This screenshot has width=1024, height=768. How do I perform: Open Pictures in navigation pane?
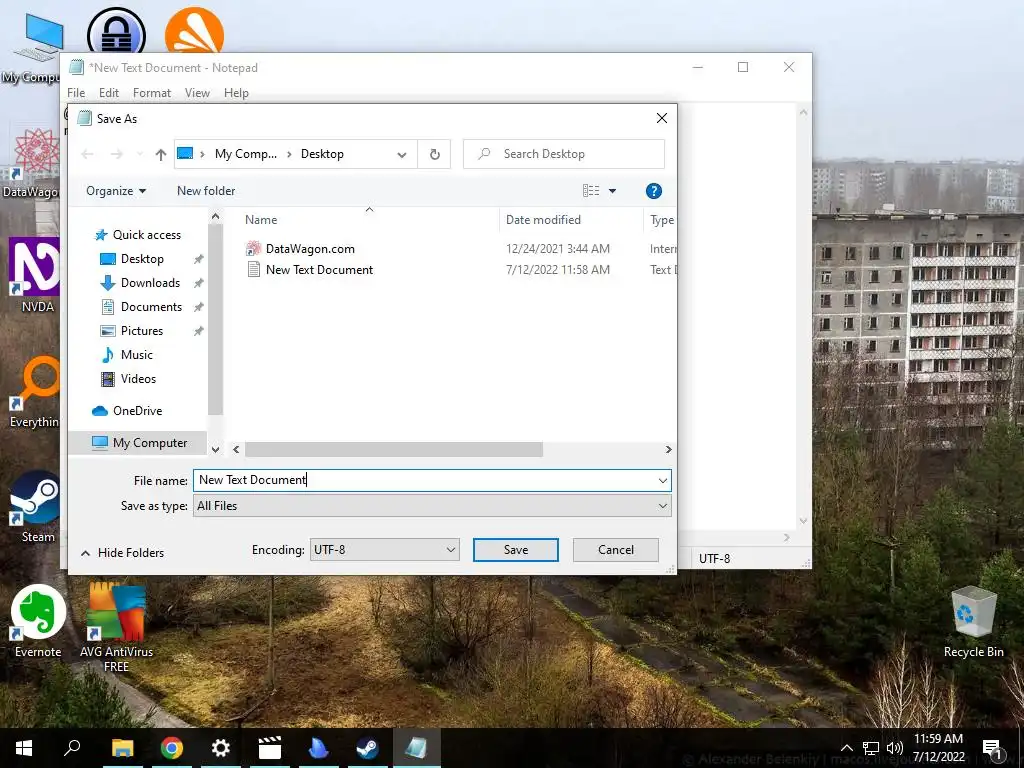(x=142, y=330)
